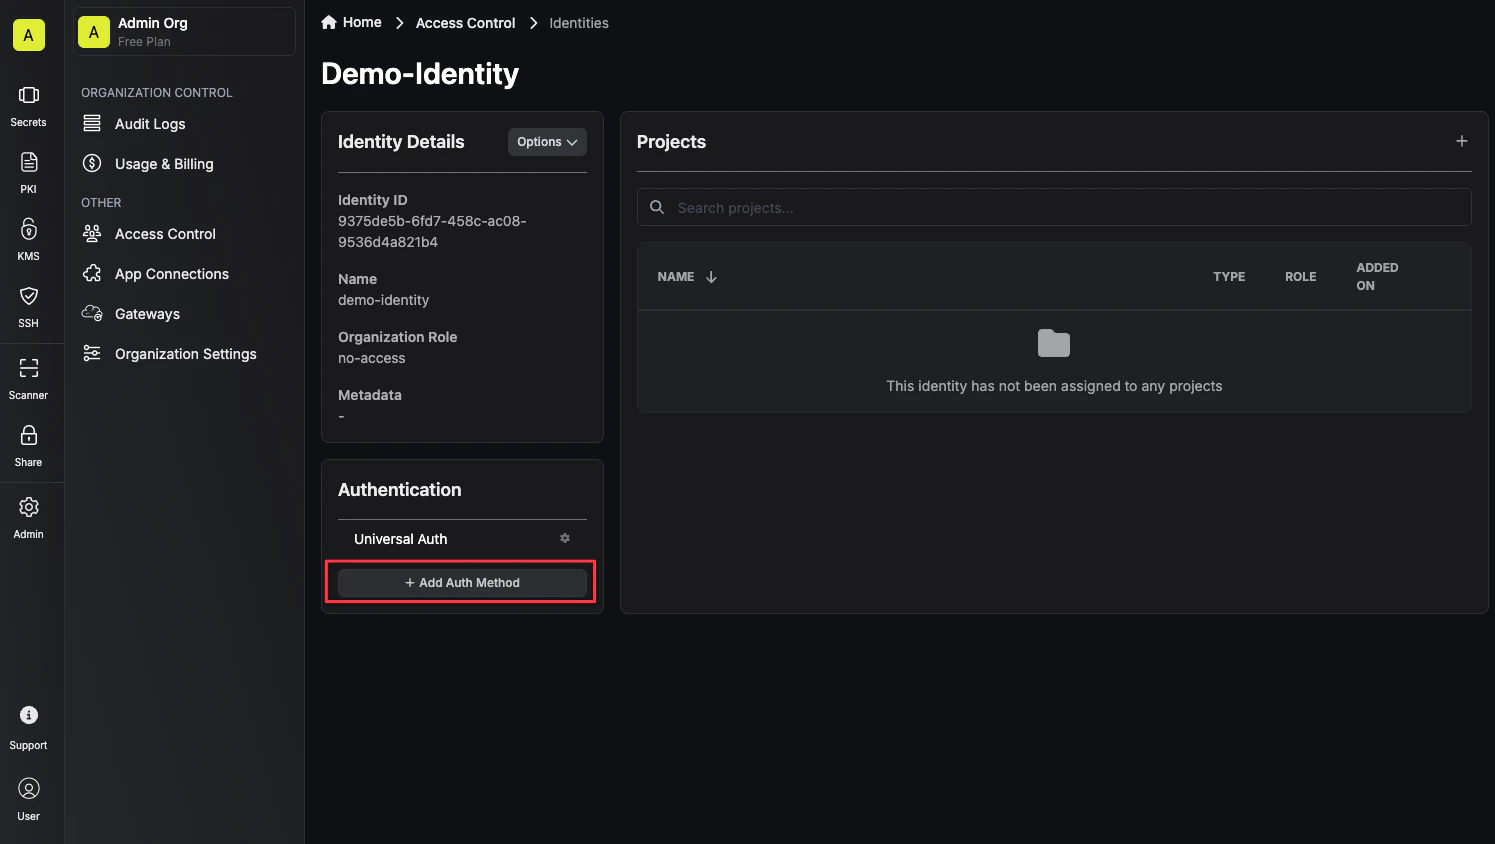The image size is (1495, 844).
Task: Click the empty projects folder icon
Action: pos(1054,343)
